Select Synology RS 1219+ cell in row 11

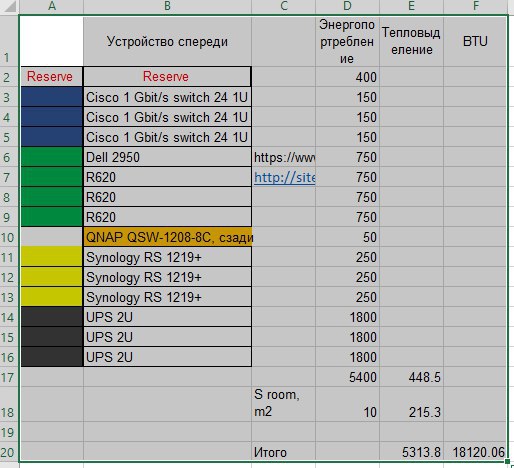tap(167, 257)
